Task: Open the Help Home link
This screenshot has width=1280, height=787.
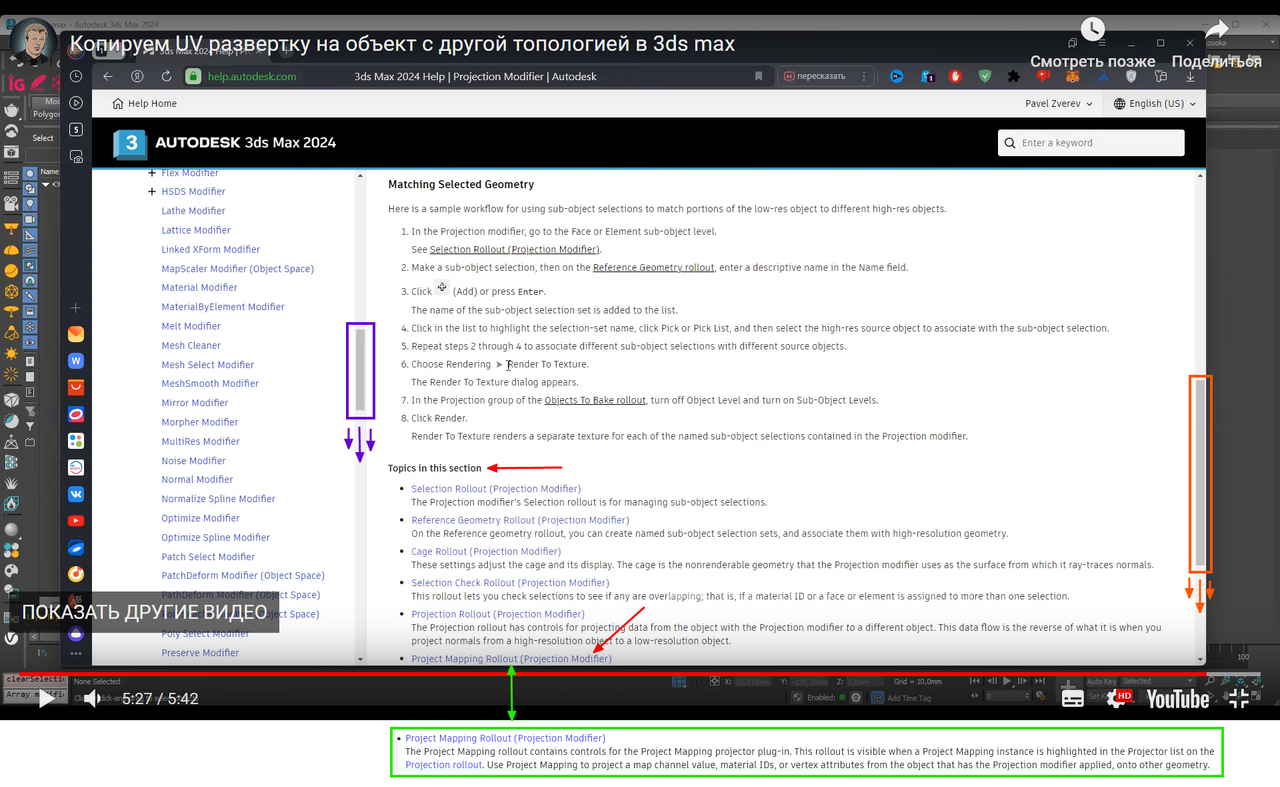Action: tap(144, 104)
